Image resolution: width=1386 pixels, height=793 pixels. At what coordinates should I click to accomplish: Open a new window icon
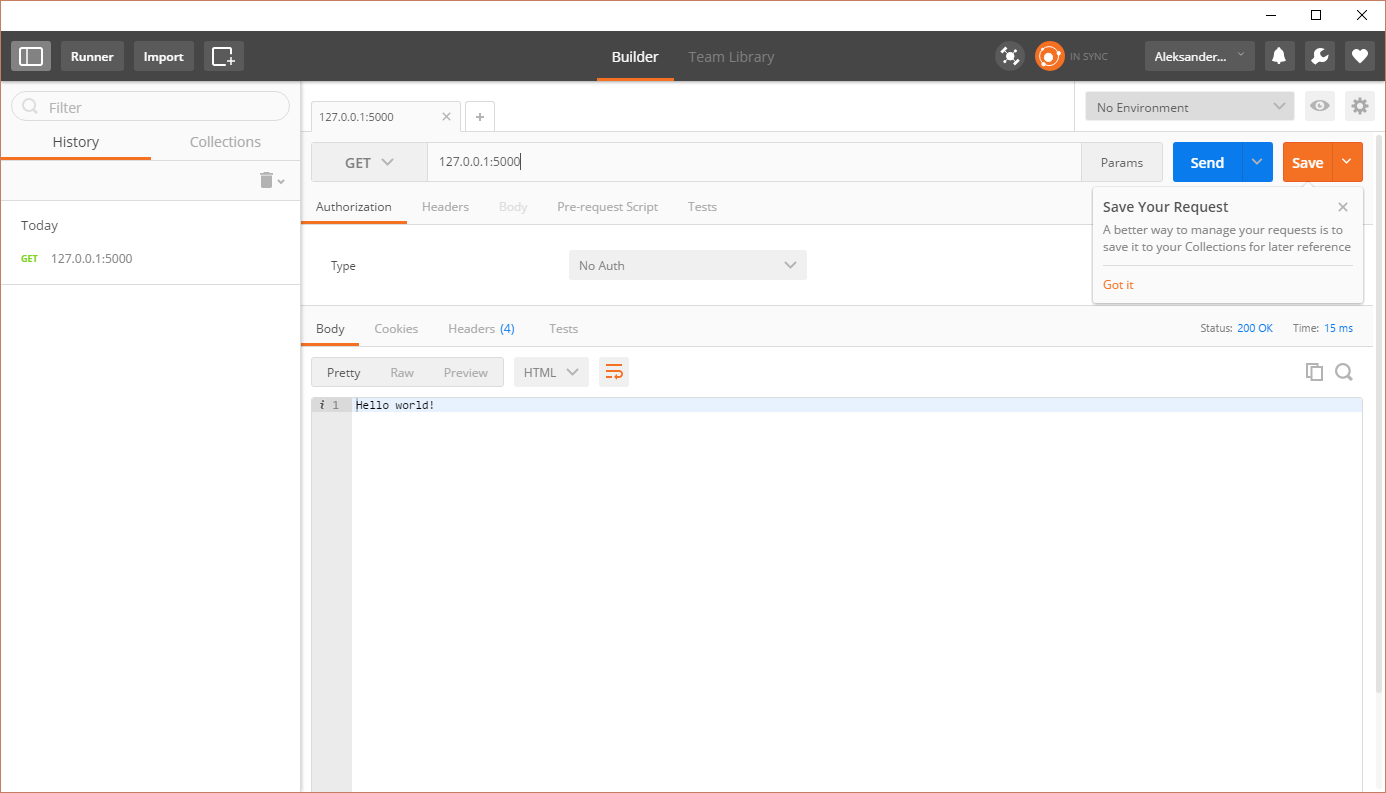tap(223, 56)
